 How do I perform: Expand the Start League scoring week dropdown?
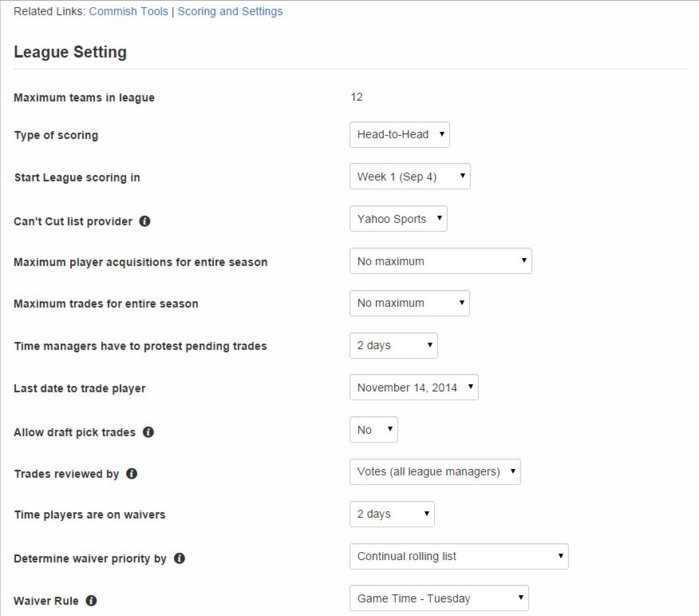(409, 177)
